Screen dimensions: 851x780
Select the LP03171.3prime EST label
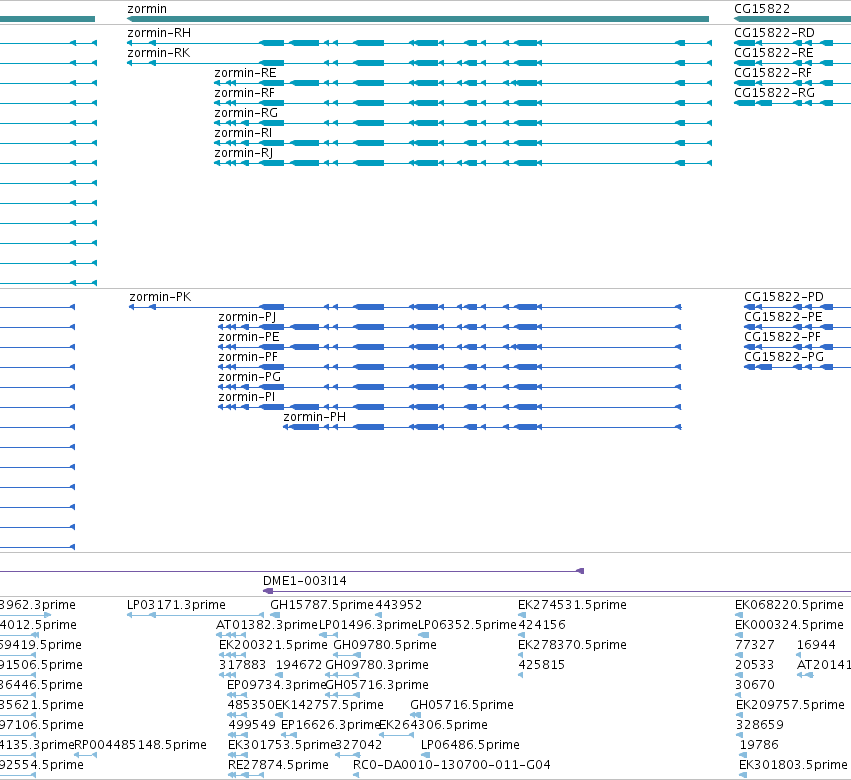pos(176,605)
